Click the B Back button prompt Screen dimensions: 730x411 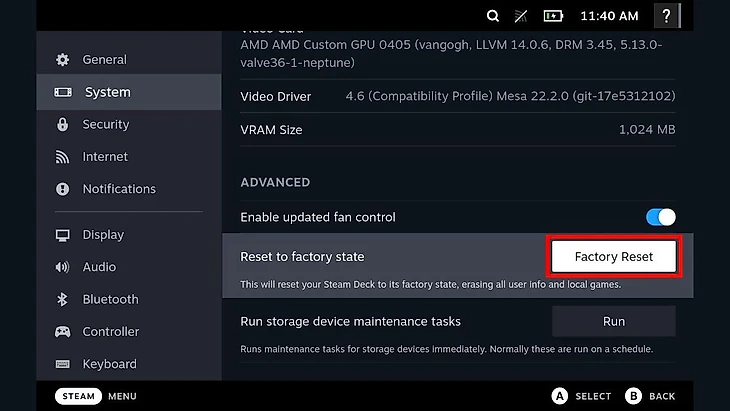(x=650, y=396)
